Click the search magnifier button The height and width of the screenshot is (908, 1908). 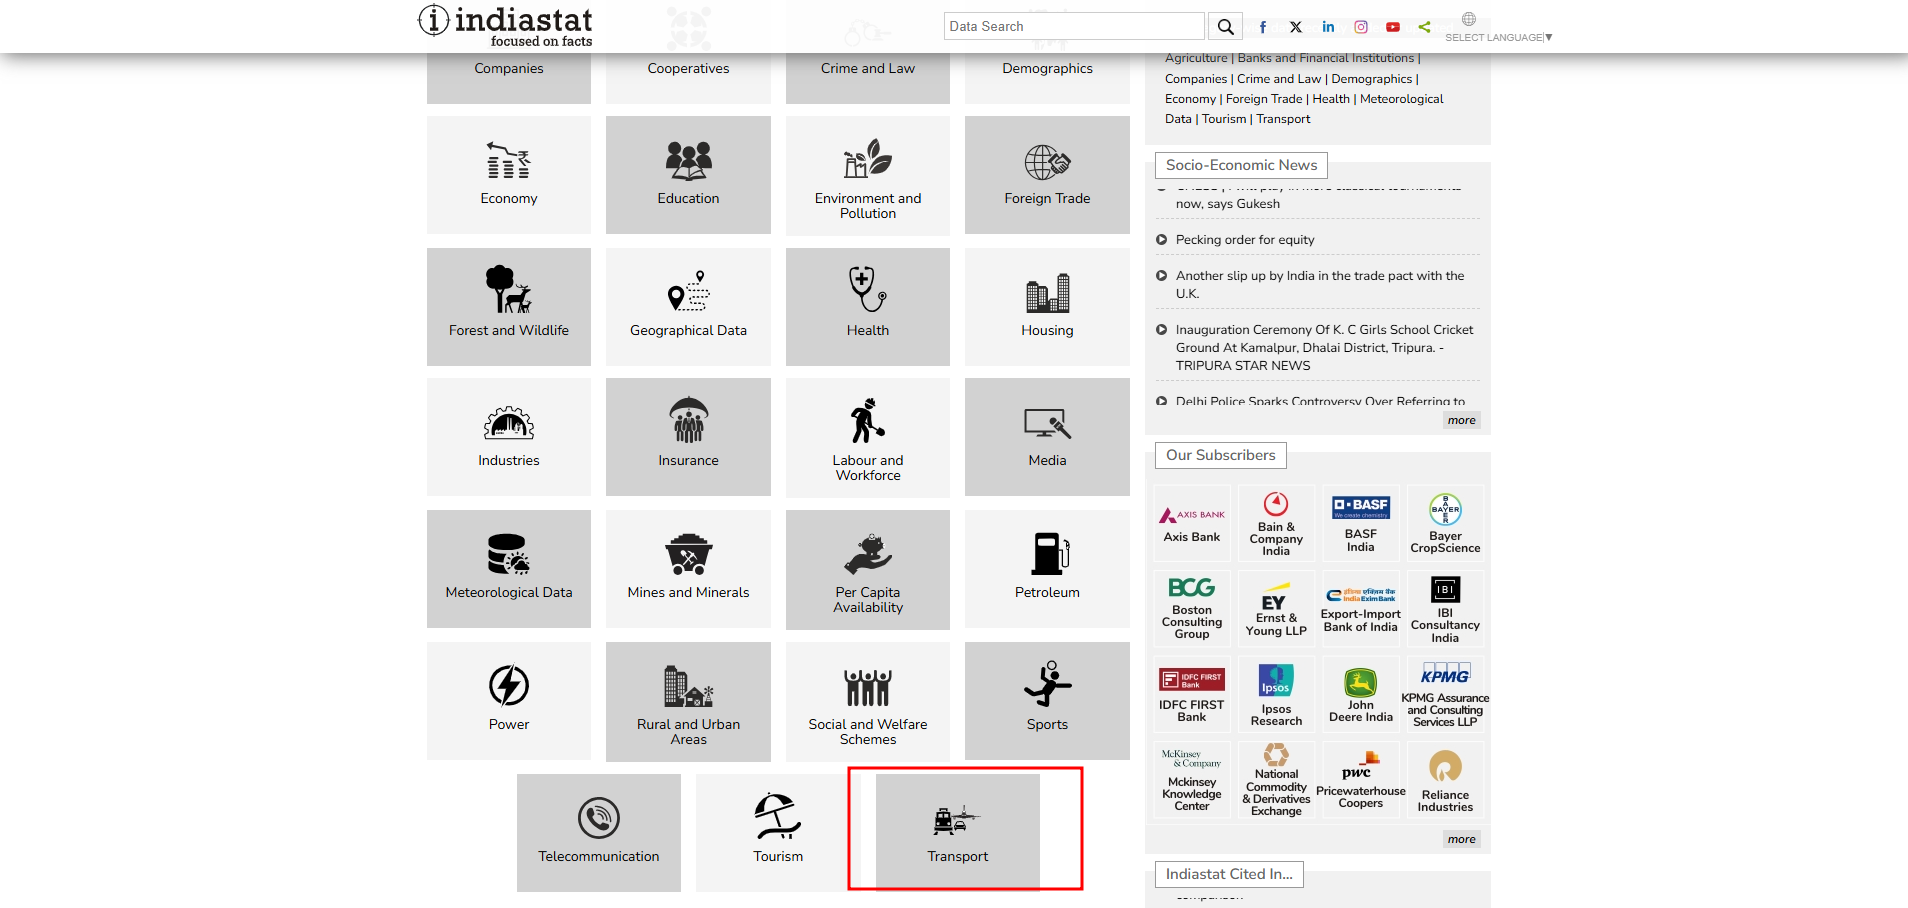(1225, 27)
